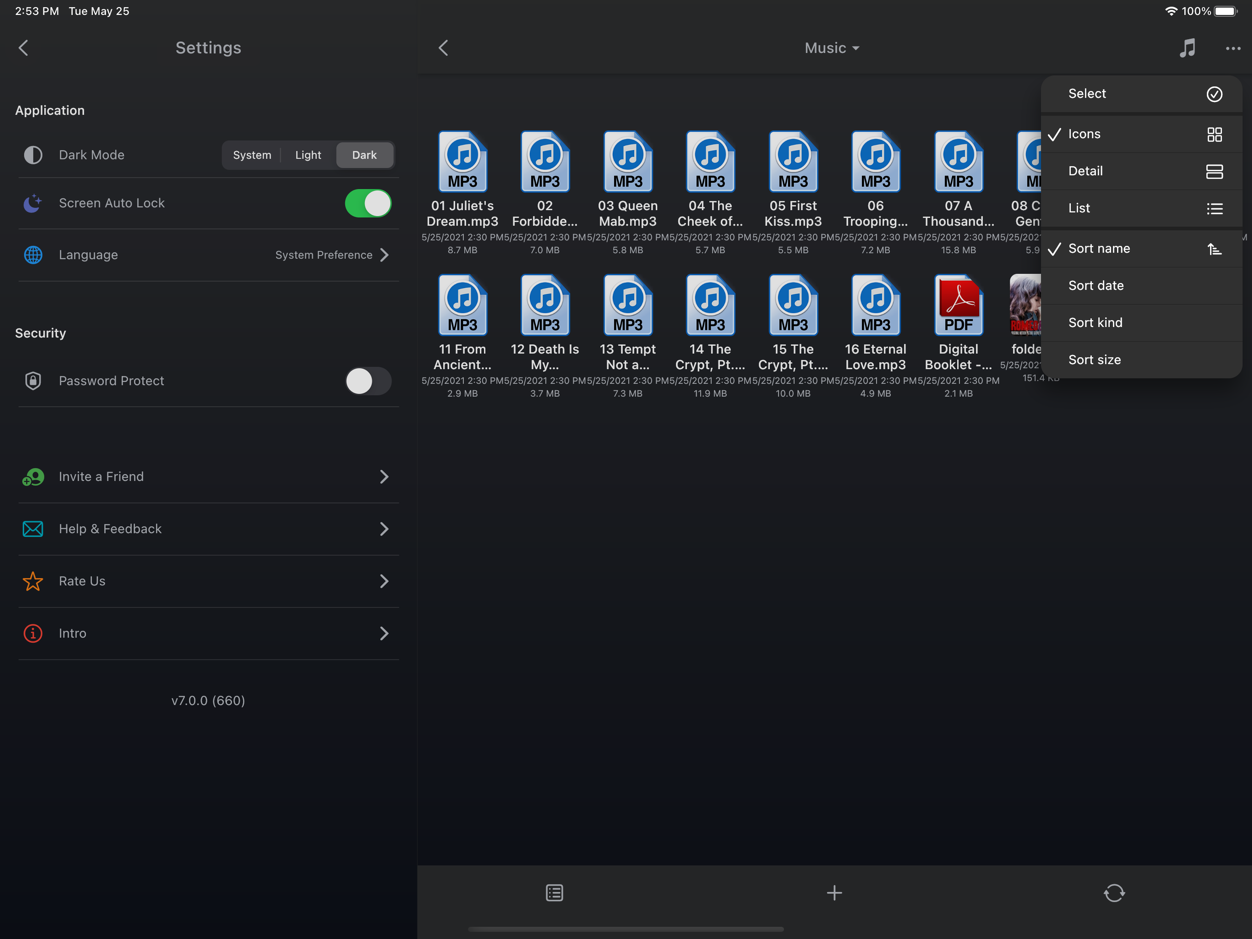This screenshot has height=939, width=1252.
Task: Tap the Screen Auto Lock crescent icon
Action: click(x=33, y=203)
